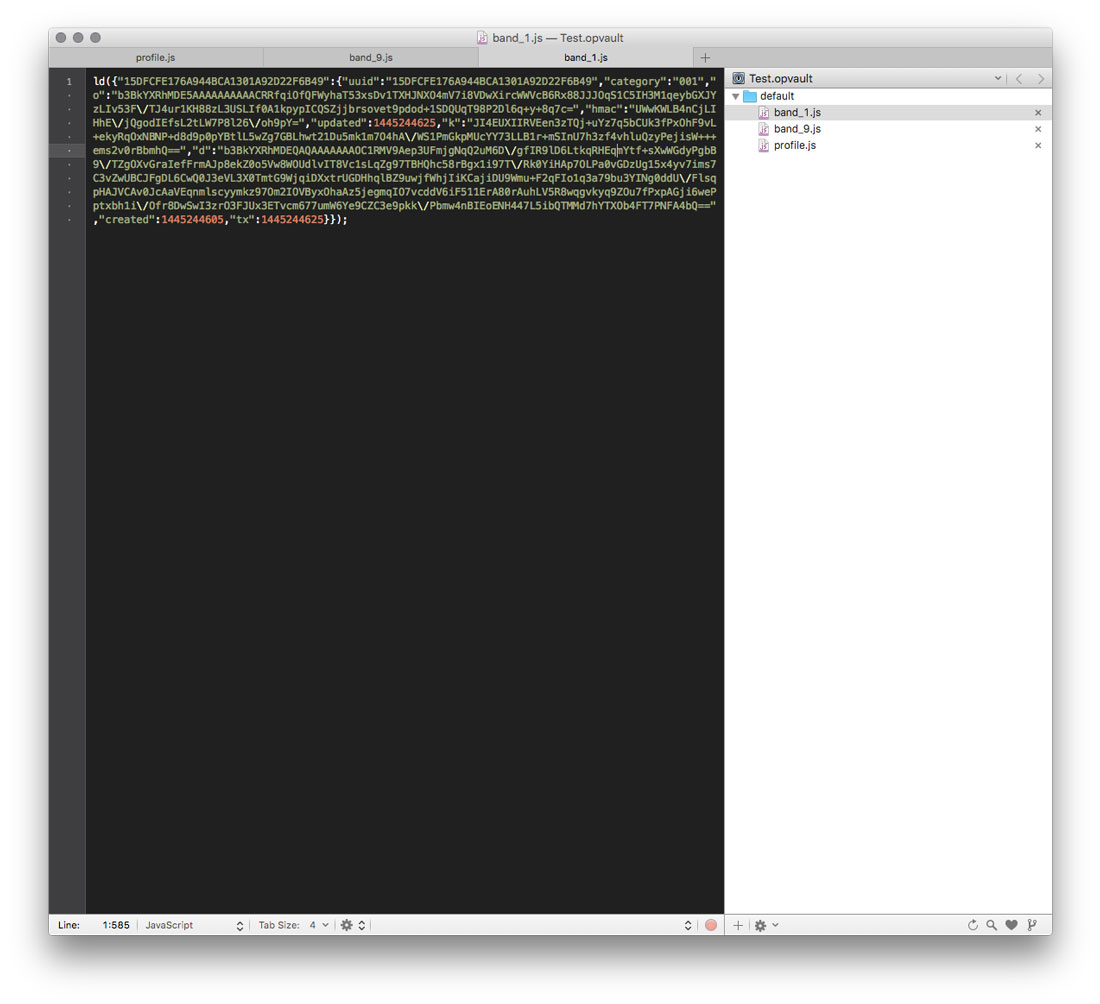Viewport: 1100px width, 1004px height.
Task: Create new file with sidebar plus button
Action: click(x=738, y=925)
